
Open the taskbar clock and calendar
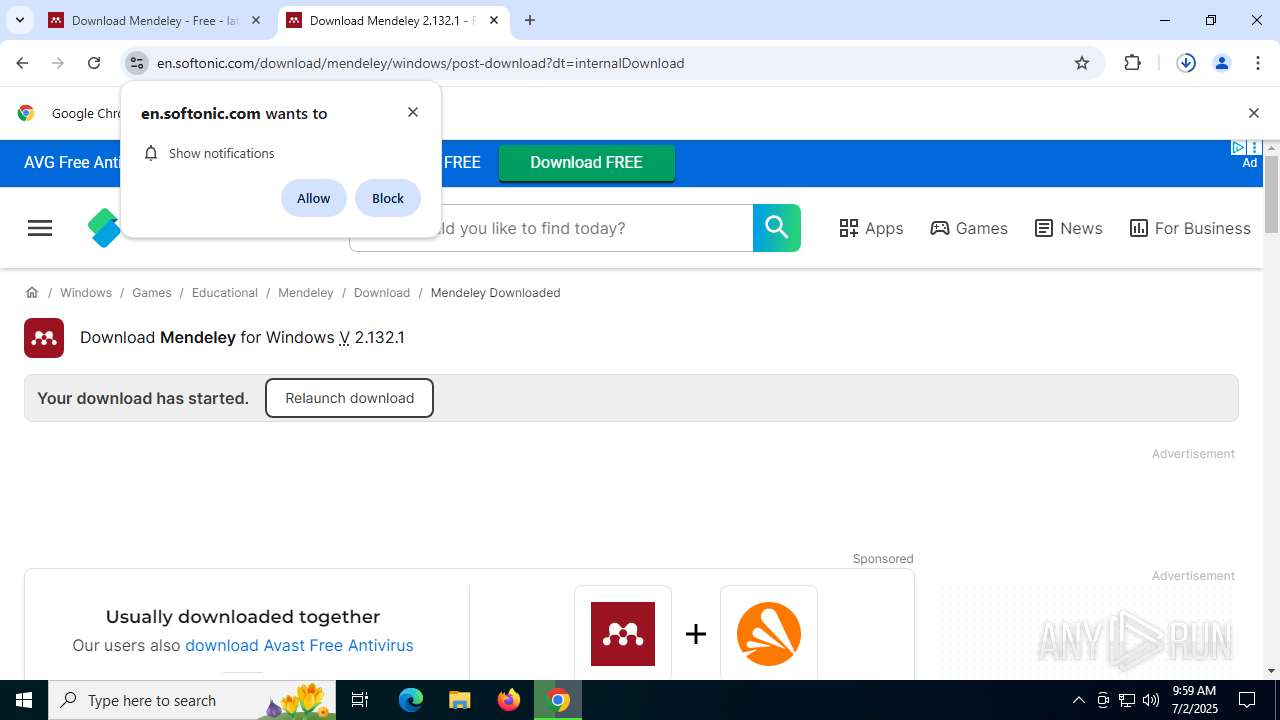pos(1194,700)
